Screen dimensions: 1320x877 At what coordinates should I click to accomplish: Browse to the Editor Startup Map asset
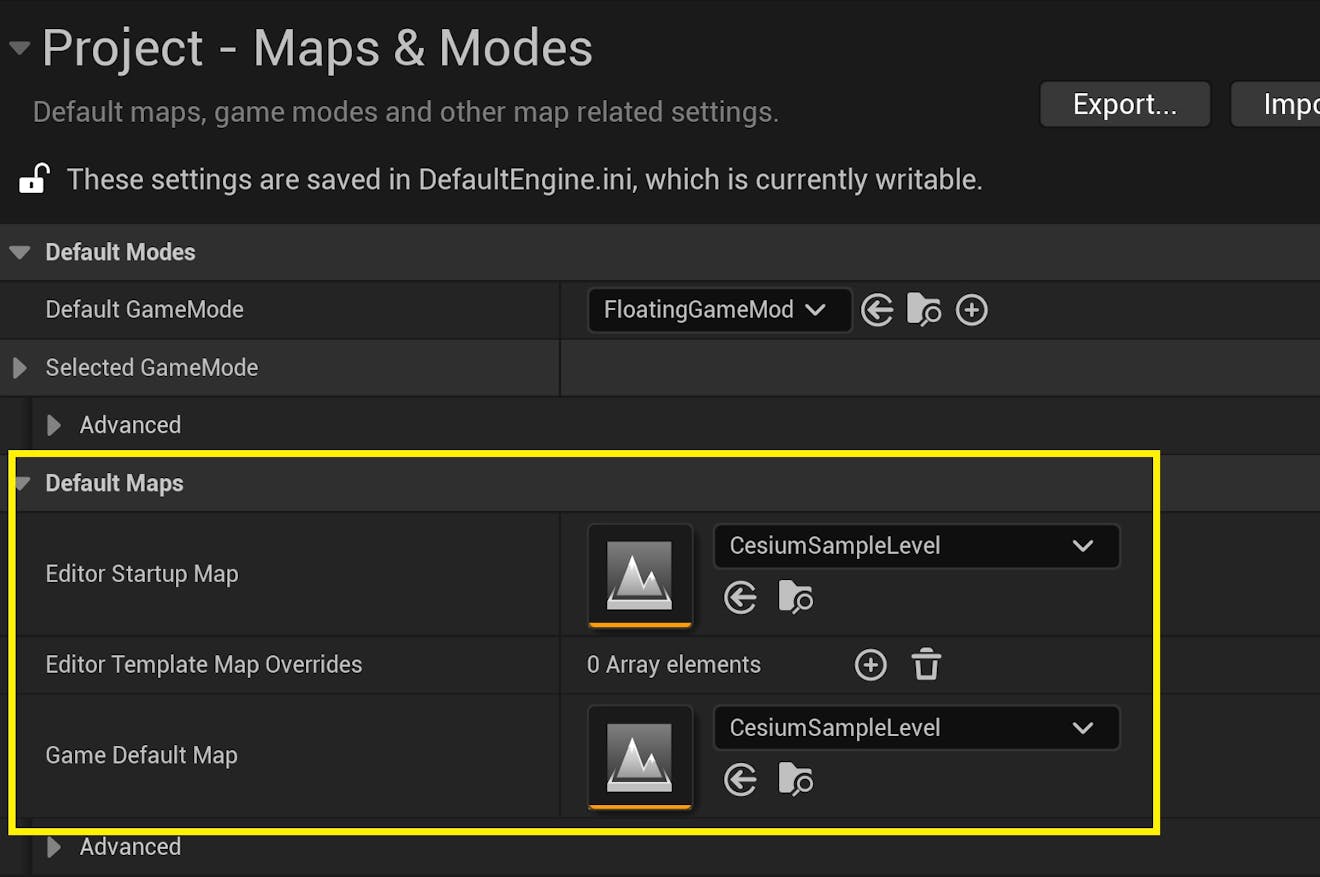(796, 597)
